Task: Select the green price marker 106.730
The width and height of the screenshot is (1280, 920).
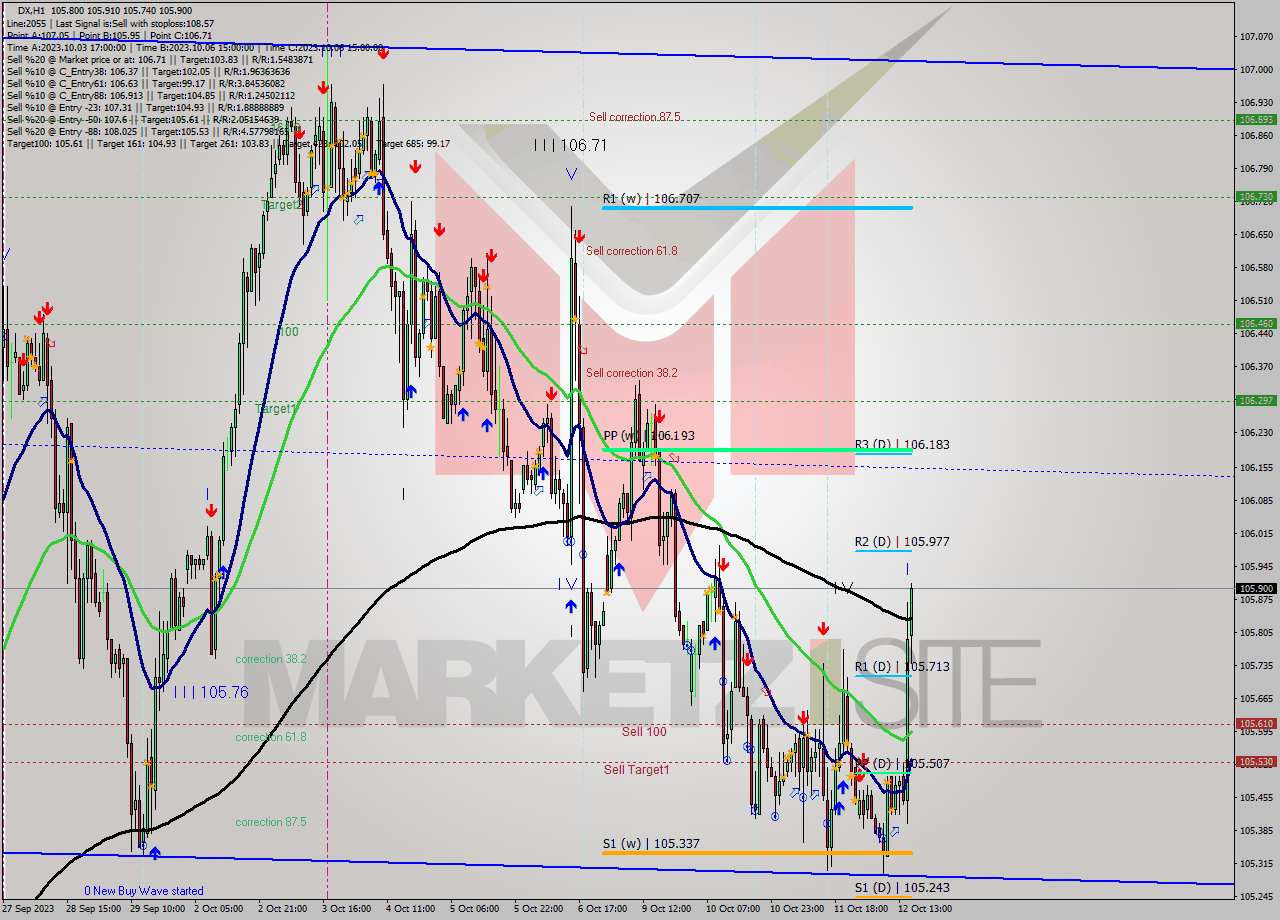Action: (x=1256, y=197)
